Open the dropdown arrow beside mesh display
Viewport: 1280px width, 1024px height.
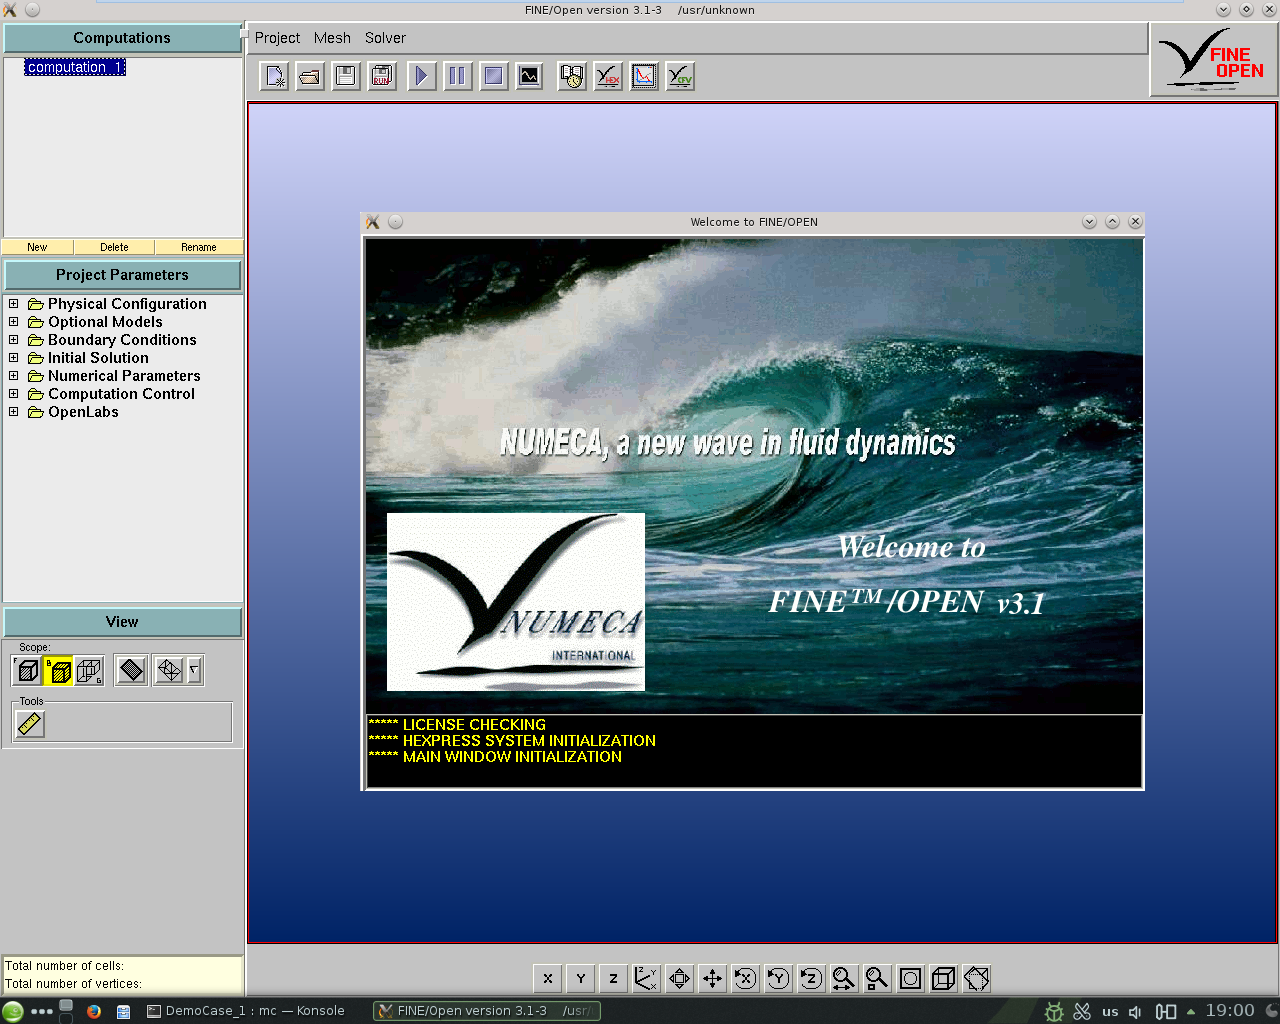click(195, 670)
